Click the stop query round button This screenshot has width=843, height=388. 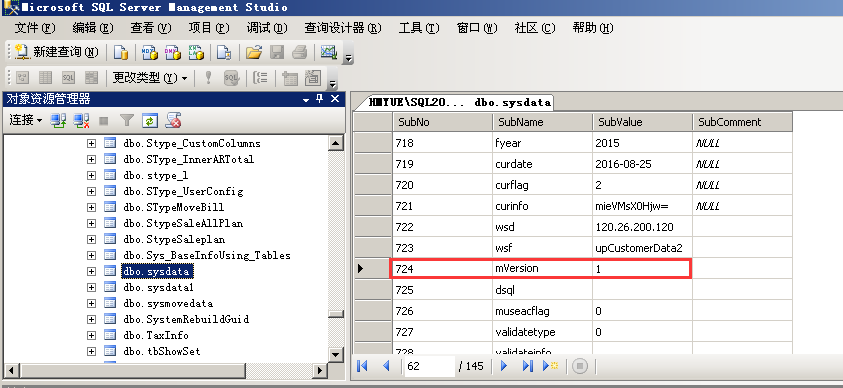click(580, 366)
